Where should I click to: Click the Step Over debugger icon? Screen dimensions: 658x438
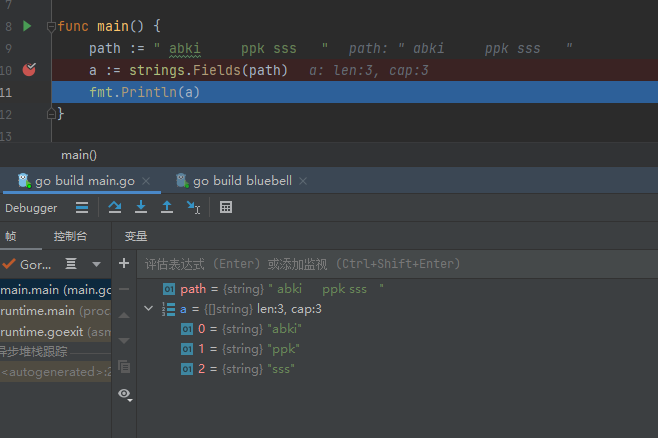pyautogui.click(x=115, y=207)
